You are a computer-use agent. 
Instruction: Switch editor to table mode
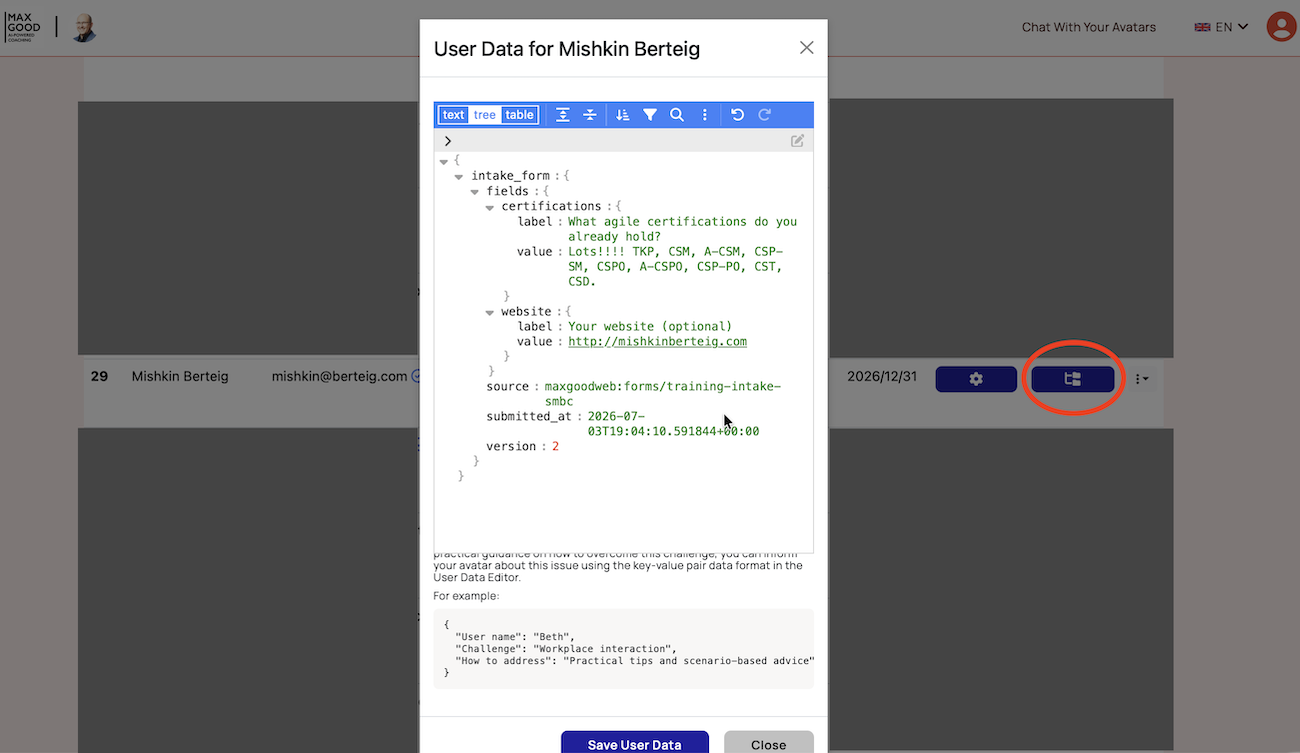(x=519, y=115)
